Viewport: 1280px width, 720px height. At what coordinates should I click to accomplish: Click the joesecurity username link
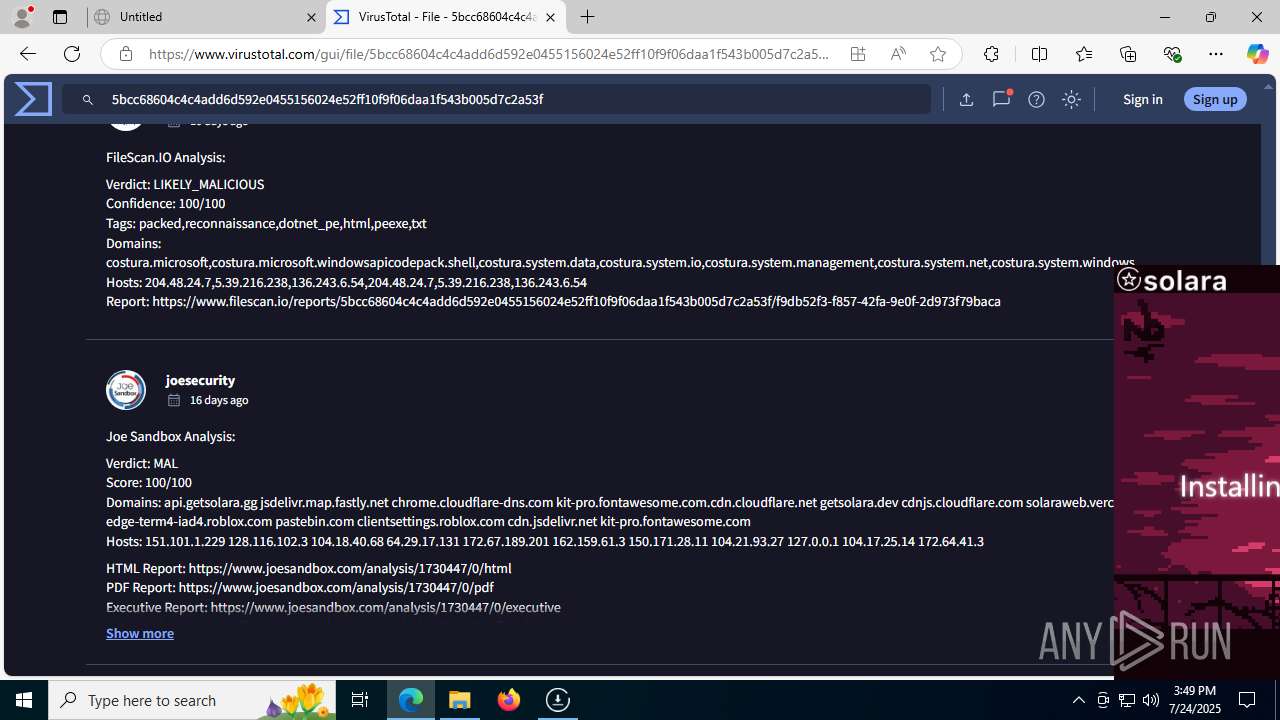[200, 380]
